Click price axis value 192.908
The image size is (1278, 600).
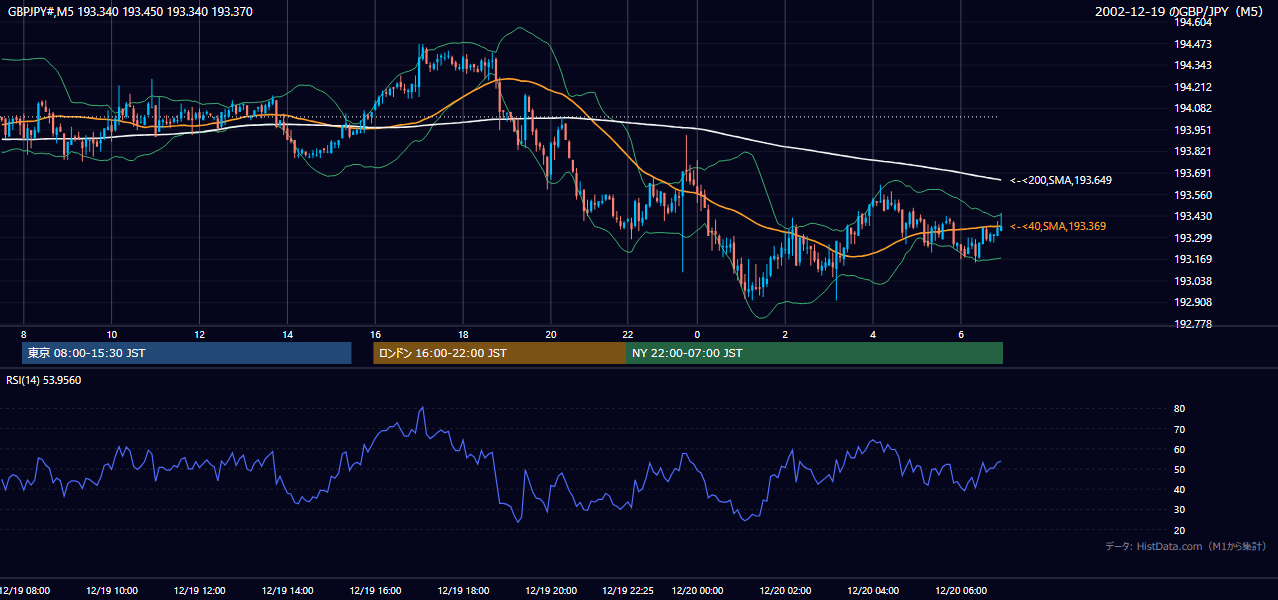(1193, 302)
